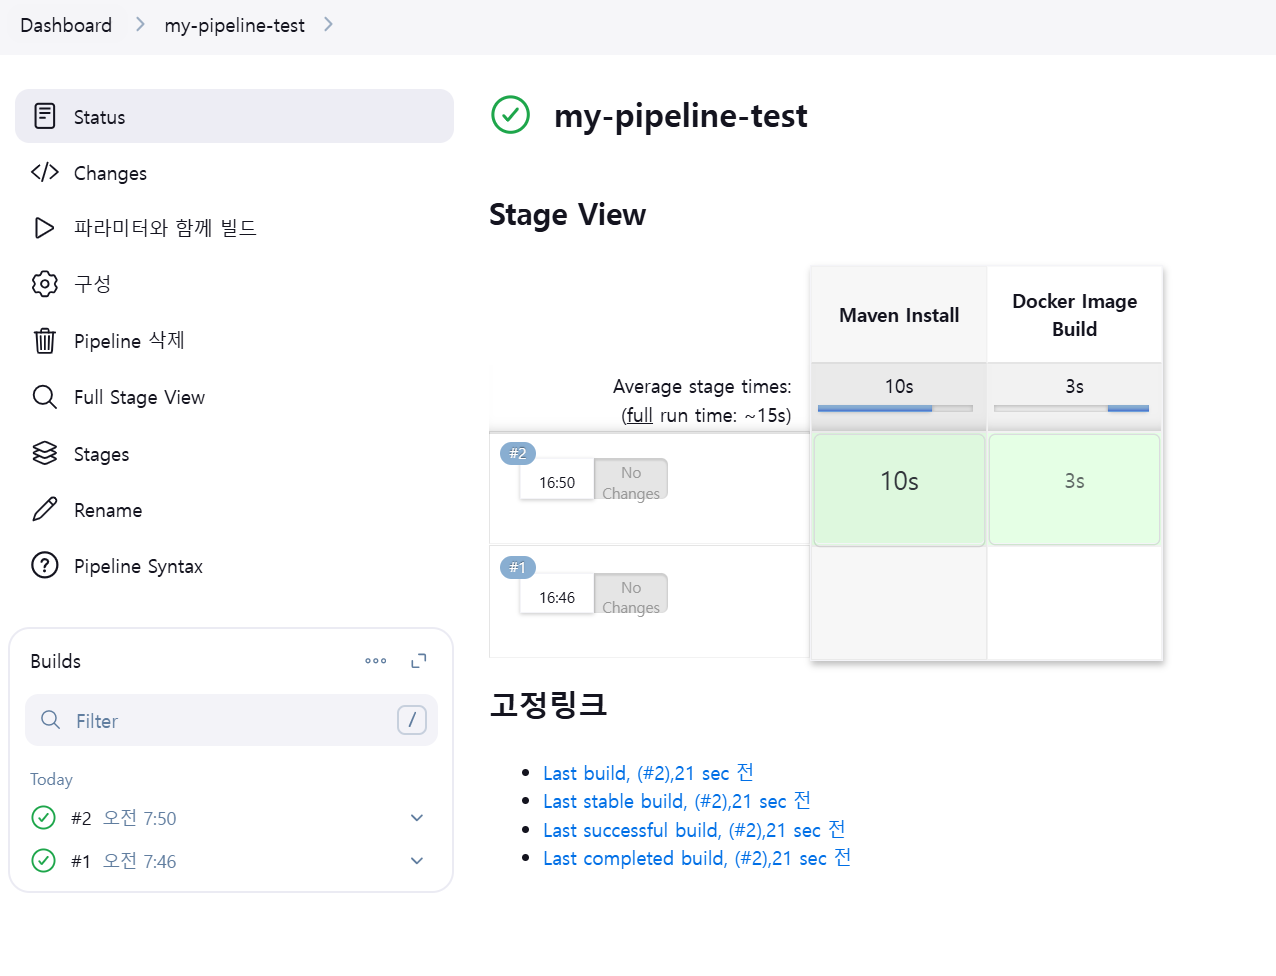Click the gear icon next to 구성
The image size is (1276, 976).
coord(45,284)
